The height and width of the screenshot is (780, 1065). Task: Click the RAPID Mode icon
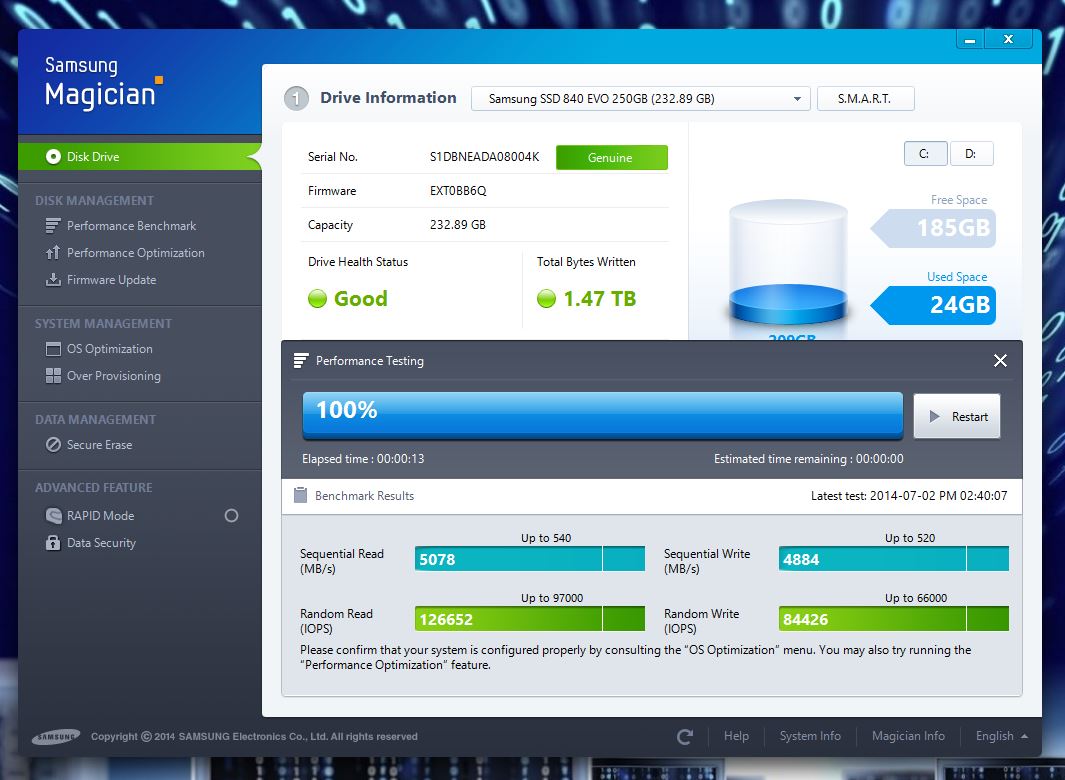click(x=53, y=516)
